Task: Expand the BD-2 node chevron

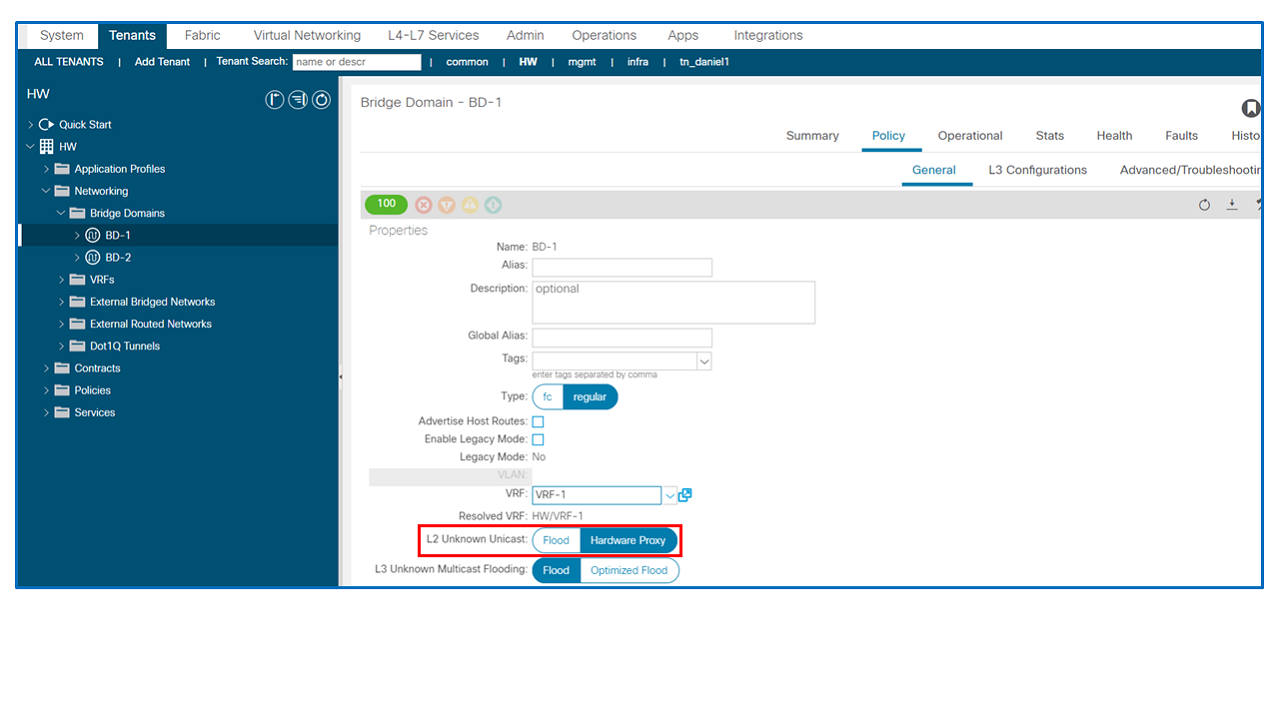Action: pos(77,258)
